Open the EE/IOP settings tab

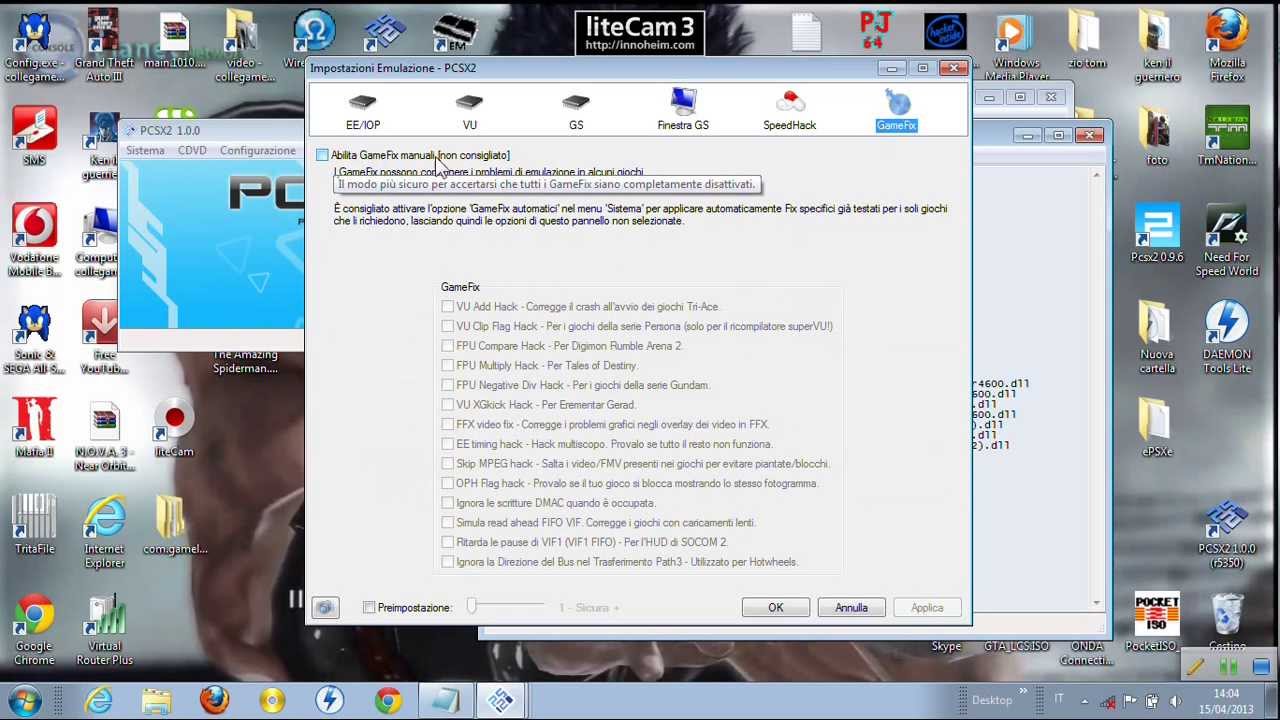[363, 110]
